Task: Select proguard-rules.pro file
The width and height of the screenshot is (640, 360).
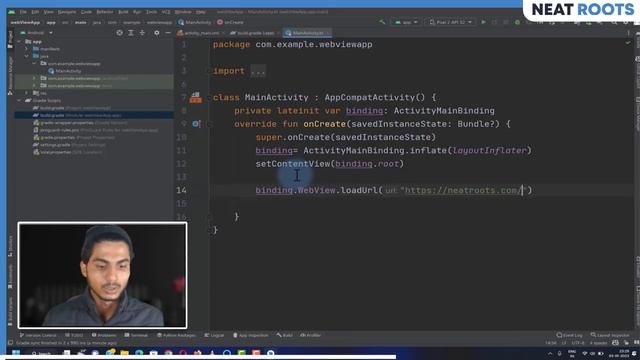Action: coord(96,130)
